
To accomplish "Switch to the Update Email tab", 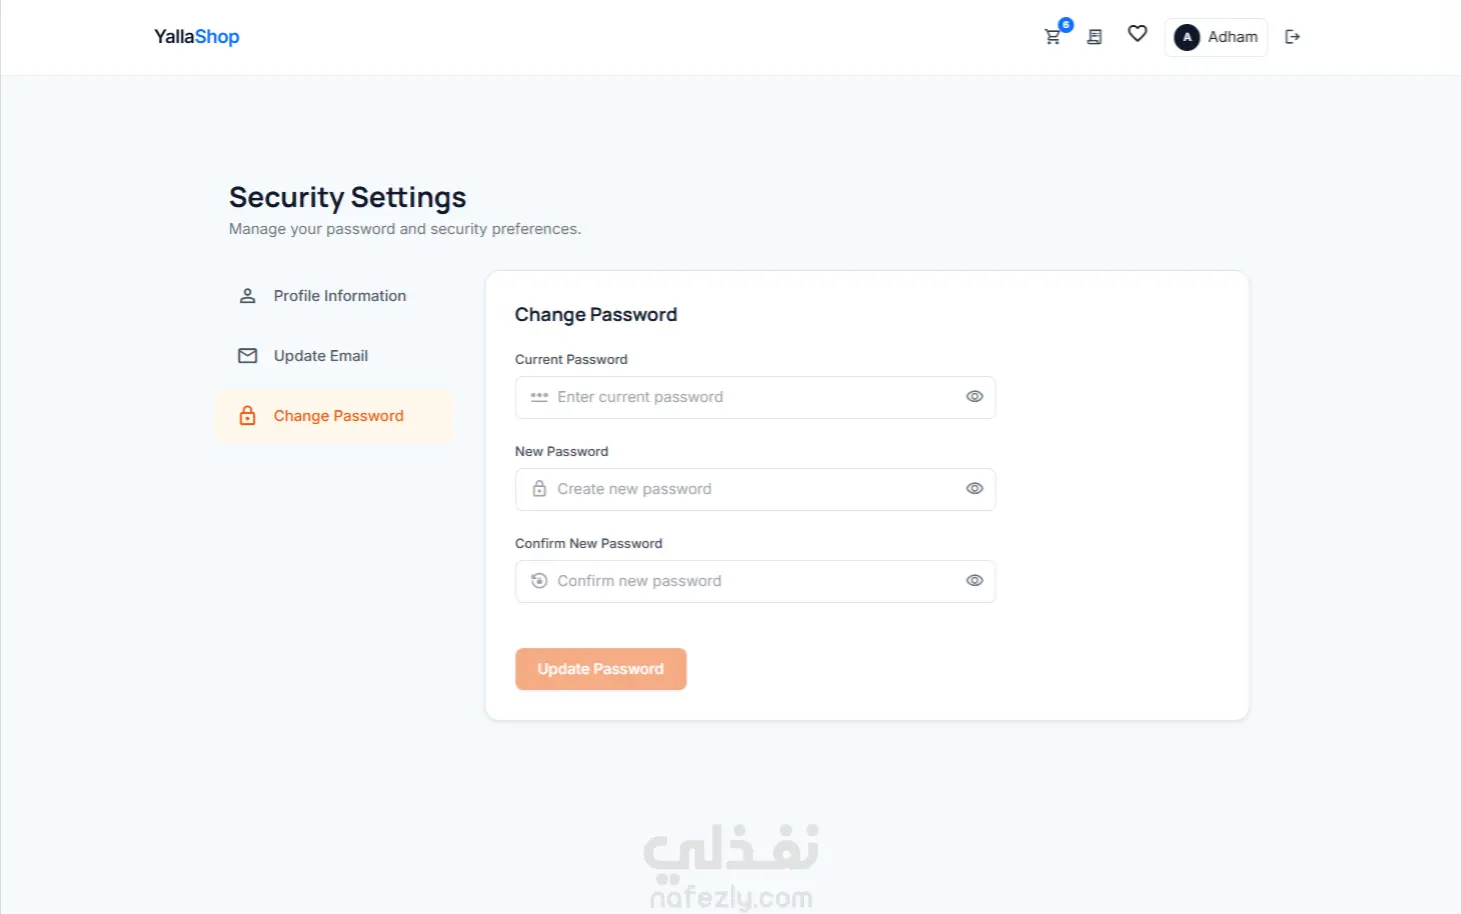I will 334,356.
